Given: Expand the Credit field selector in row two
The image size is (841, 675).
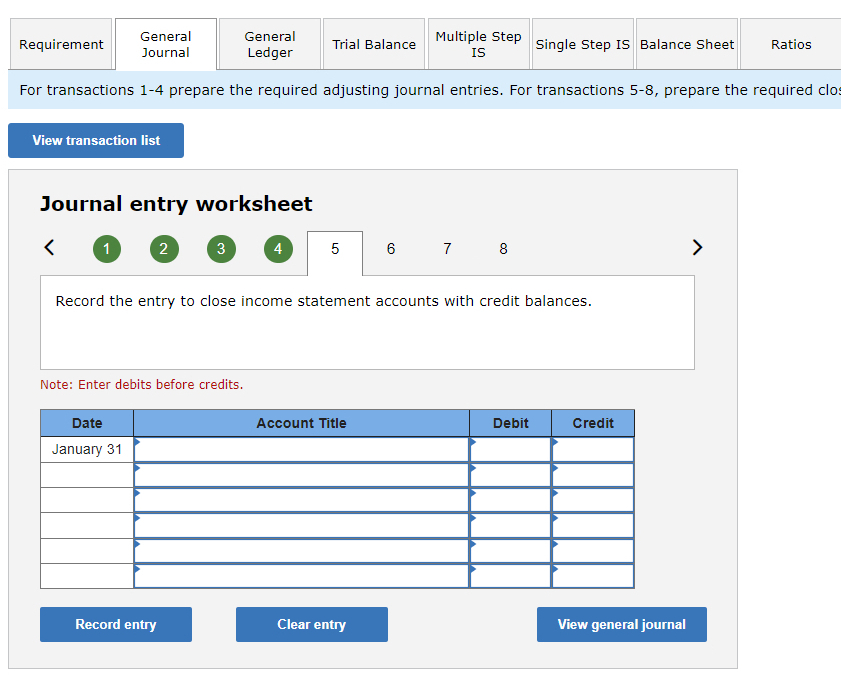Looking at the screenshot, I should [x=555, y=469].
